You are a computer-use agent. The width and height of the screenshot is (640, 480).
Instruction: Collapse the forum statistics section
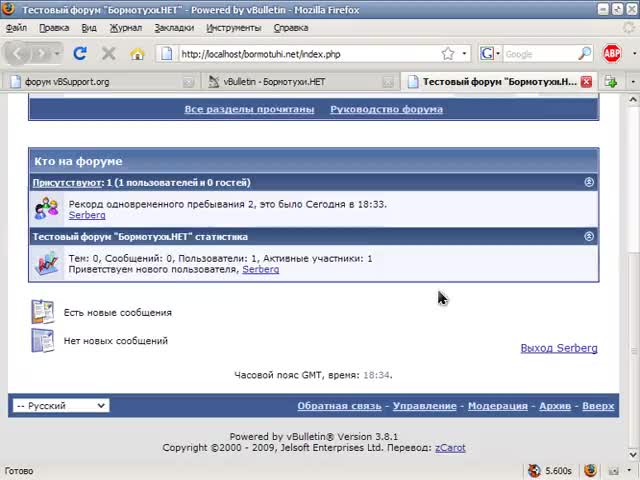[x=589, y=236]
